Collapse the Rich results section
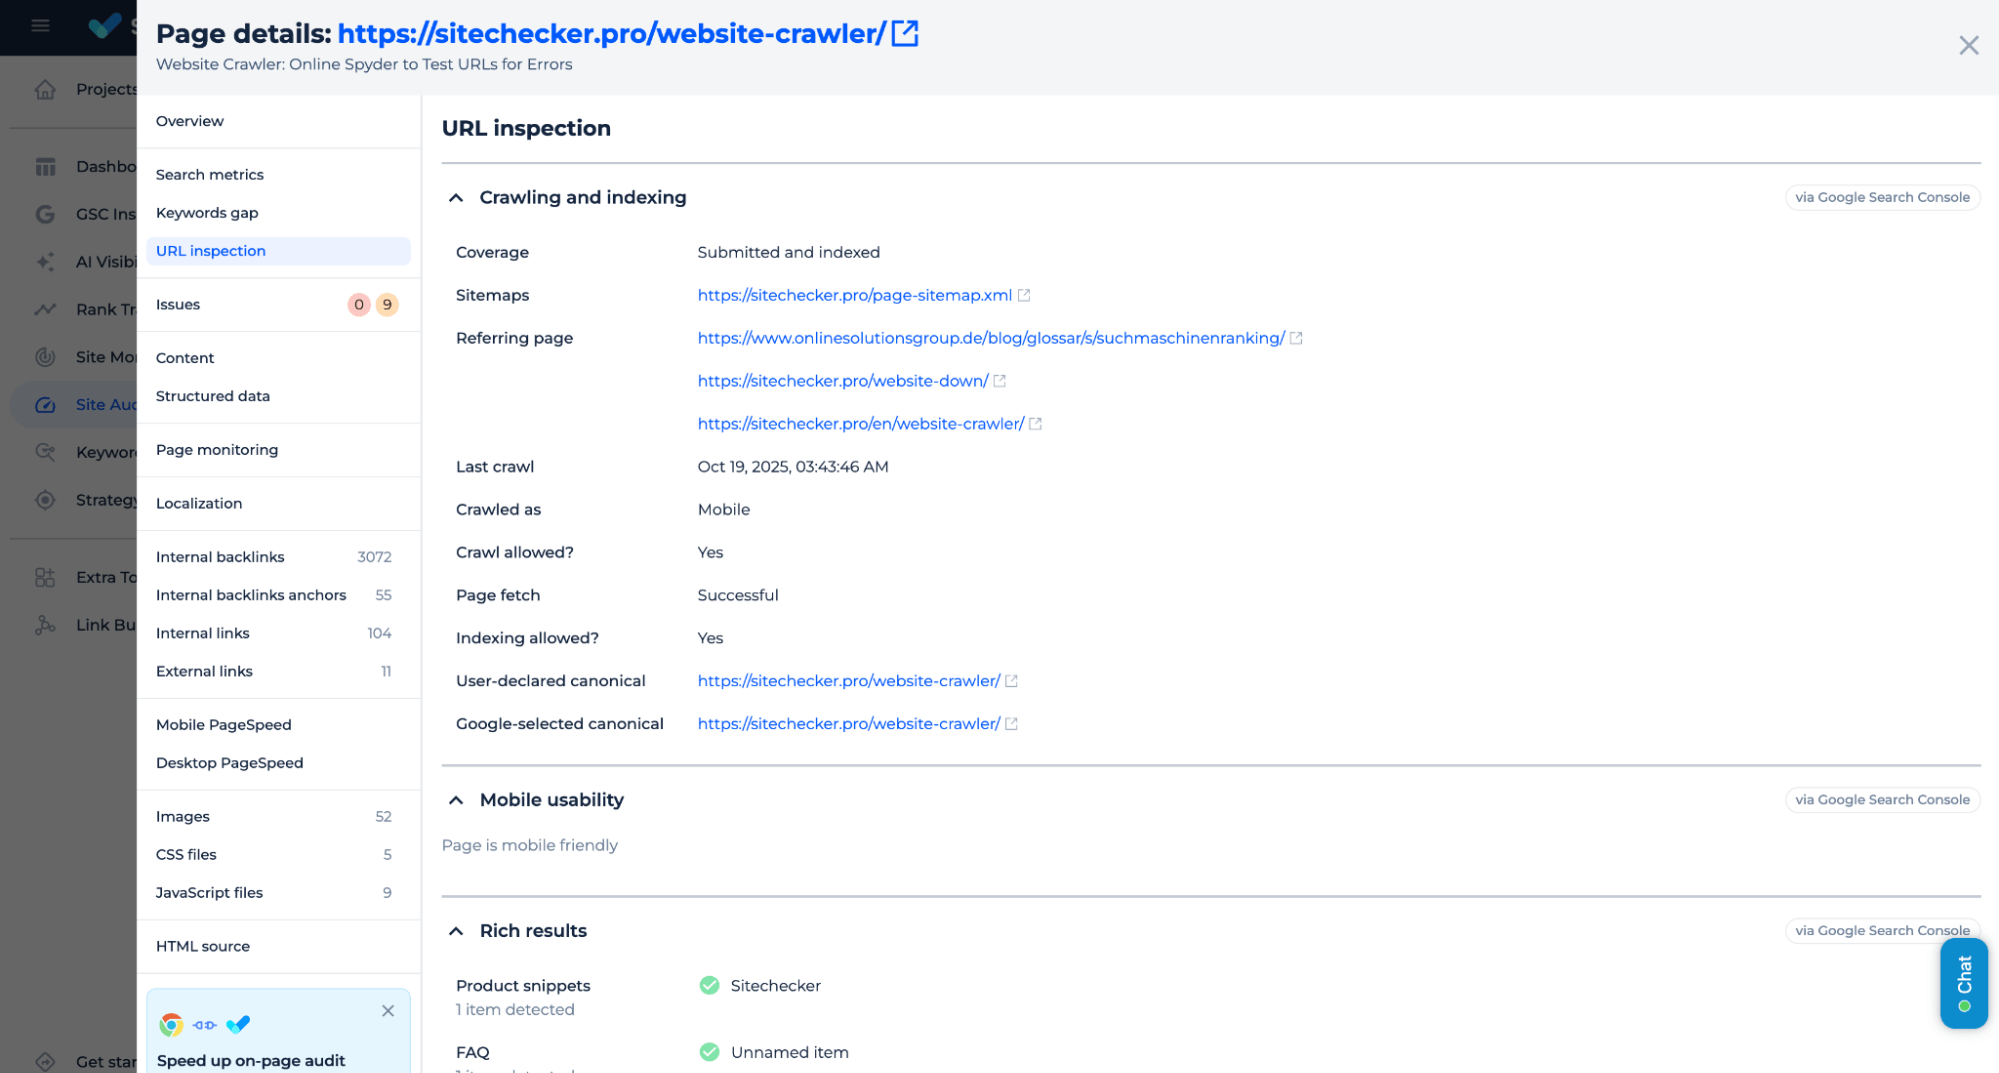The width and height of the screenshot is (1999, 1073). click(x=456, y=931)
